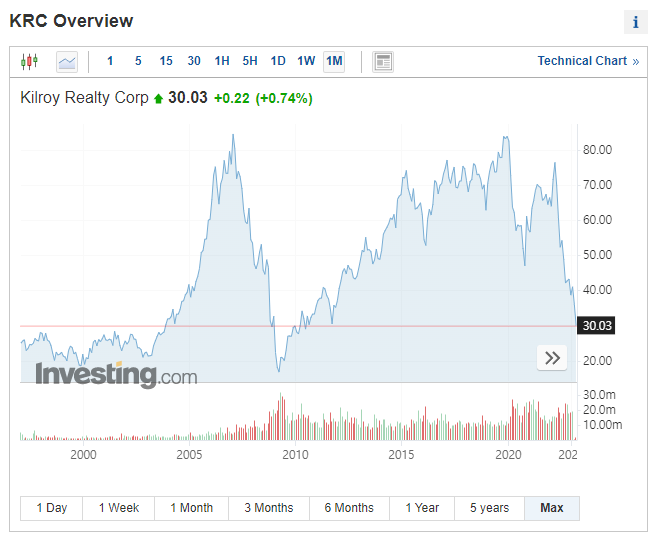Choose the 1 Year range tab
The height and width of the screenshot is (541, 659).
coord(422,508)
